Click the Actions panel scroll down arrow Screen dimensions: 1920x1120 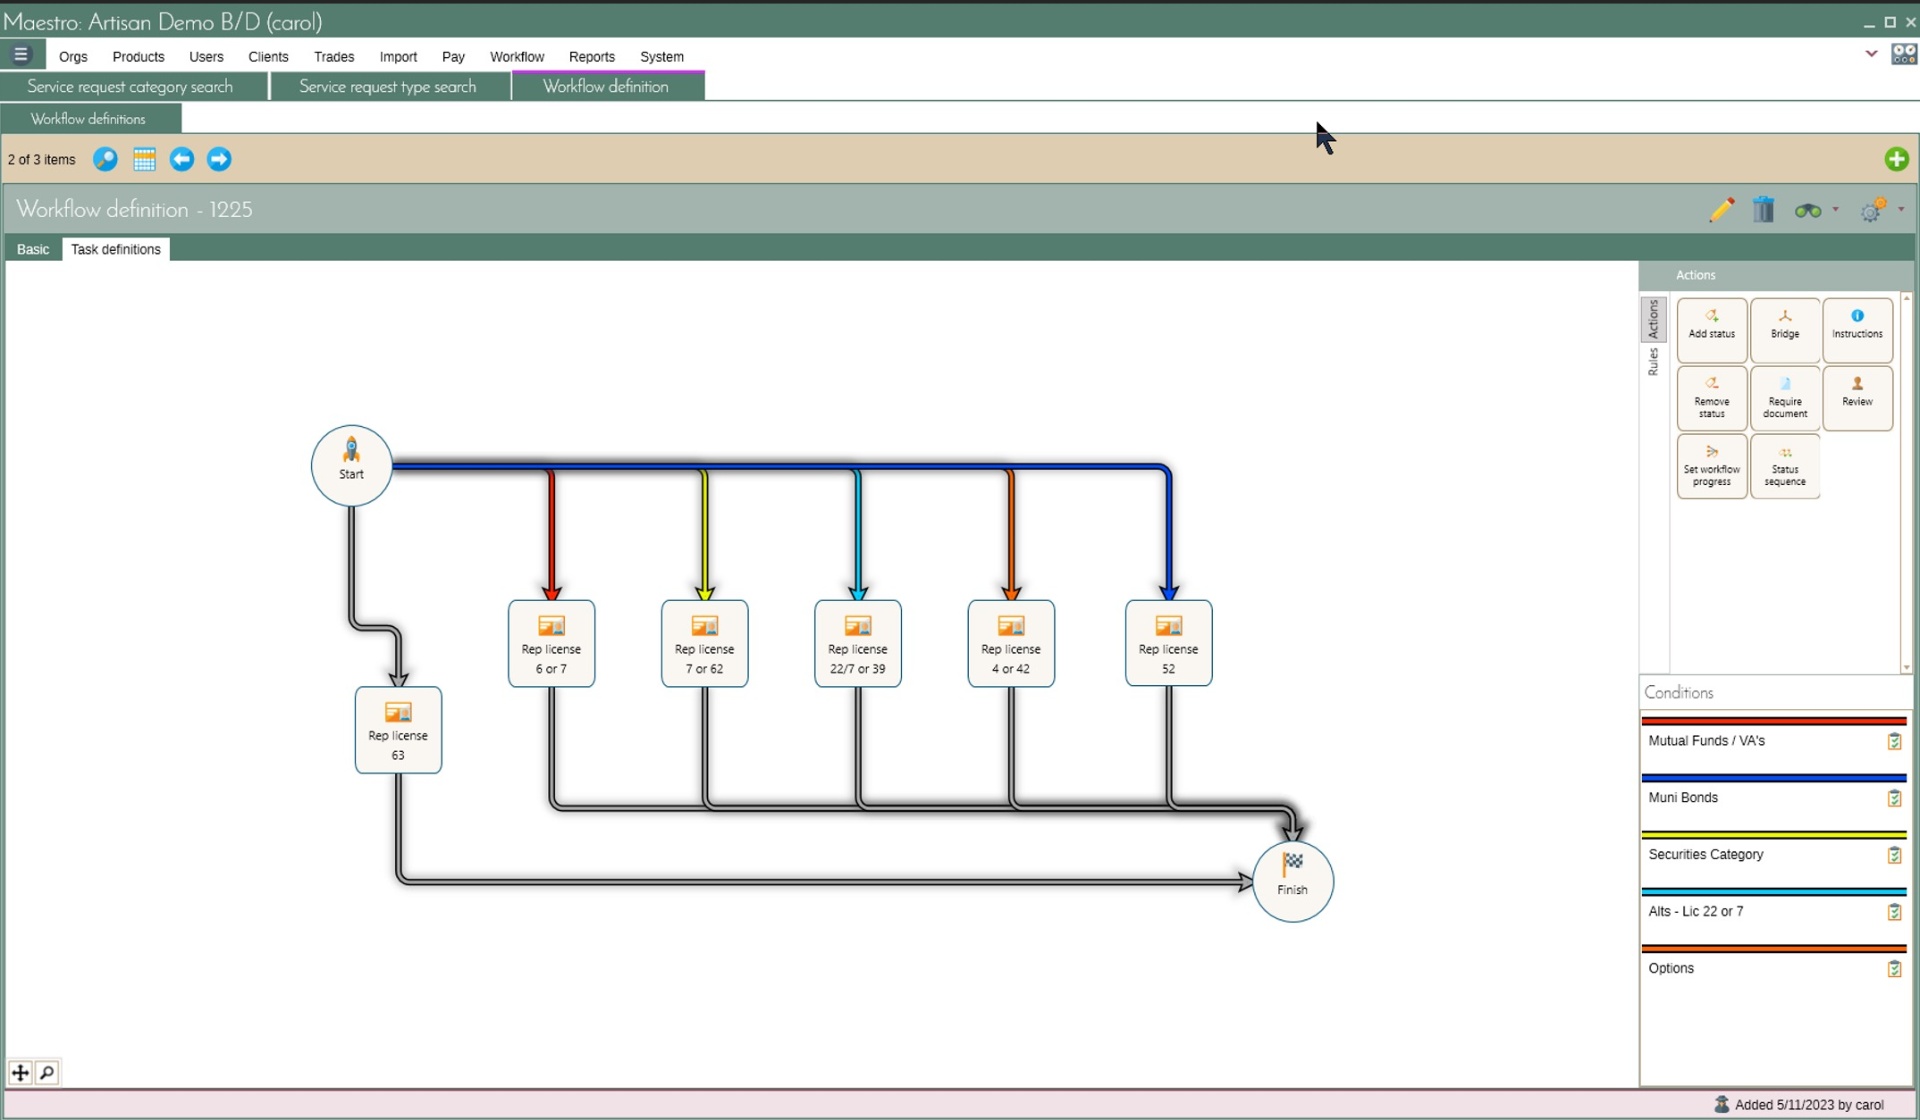click(1906, 667)
